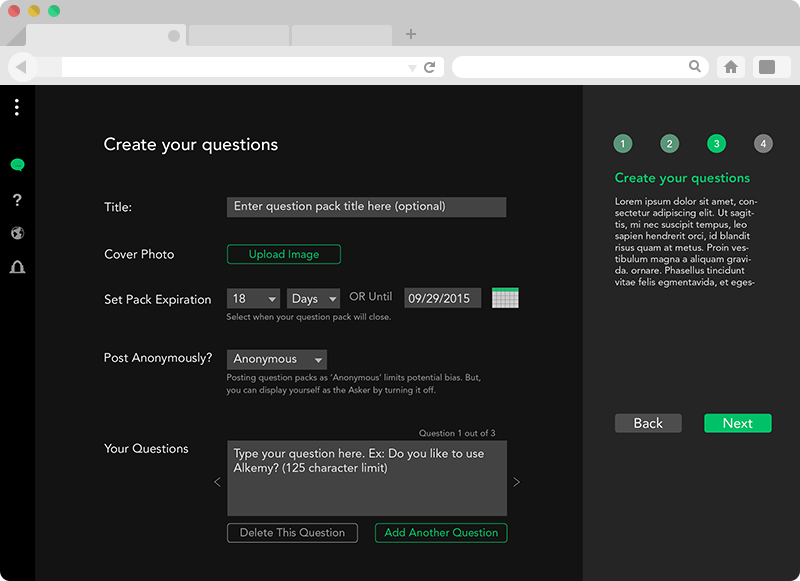Click the browser back arrow button
The width and height of the screenshot is (800, 581).
pyautogui.click(x=22, y=67)
